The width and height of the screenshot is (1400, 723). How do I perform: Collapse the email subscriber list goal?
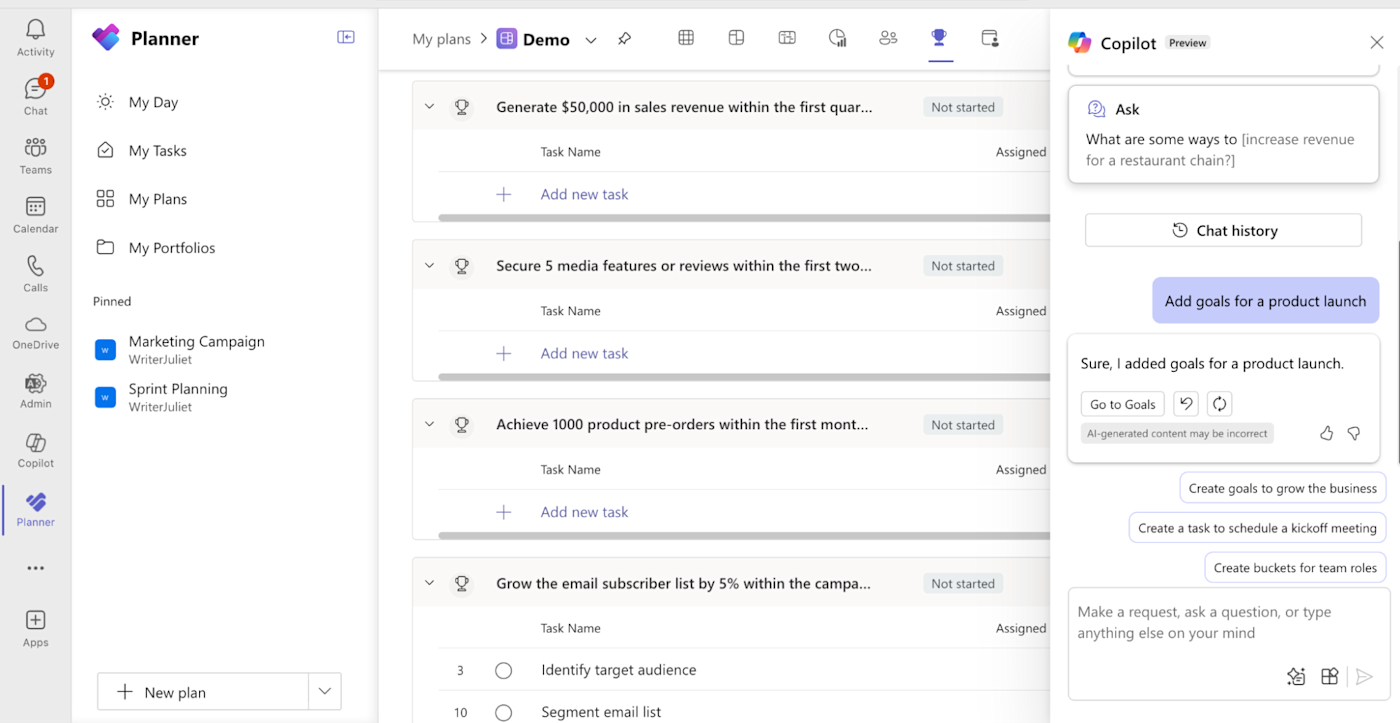pyautogui.click(x=429, y=584)
